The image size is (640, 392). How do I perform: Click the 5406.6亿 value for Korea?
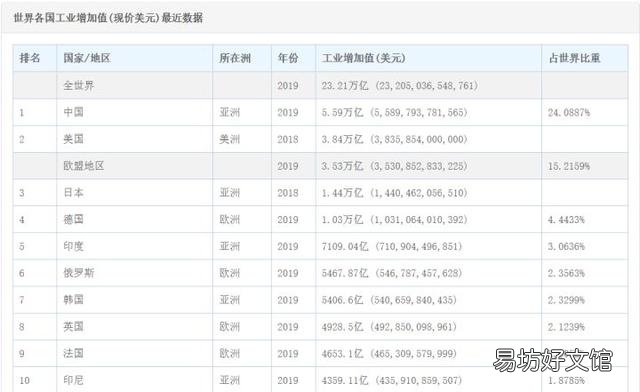pyautogui.click(x=389, y=300)
